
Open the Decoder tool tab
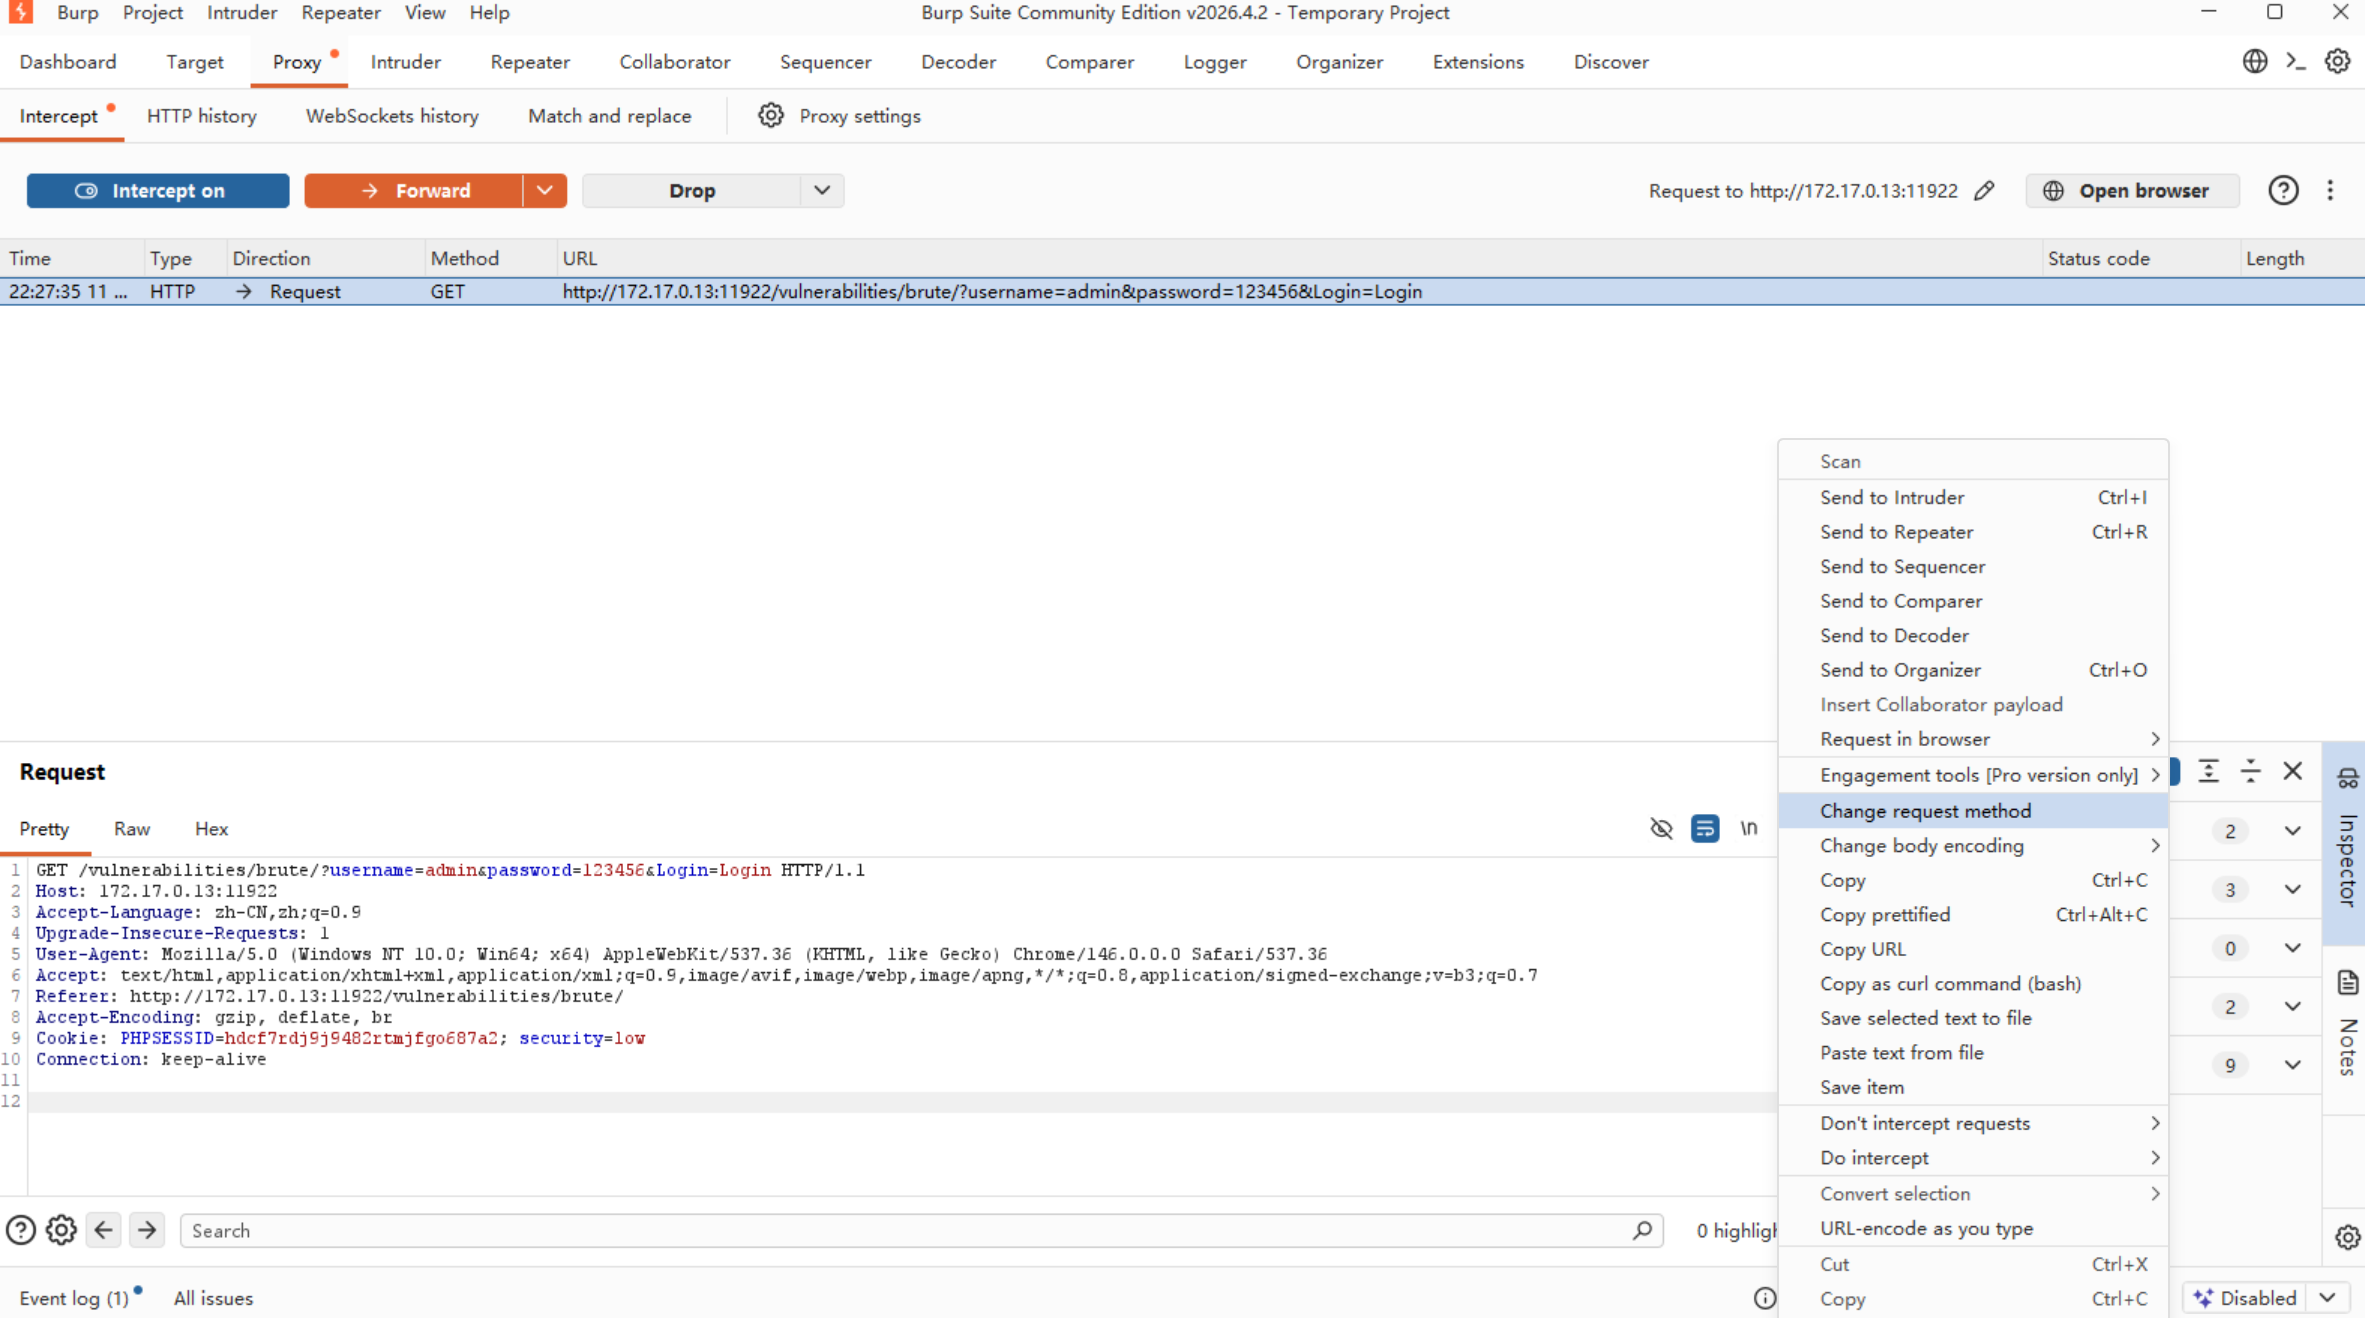pyautogui.click(x=958, y=62)
